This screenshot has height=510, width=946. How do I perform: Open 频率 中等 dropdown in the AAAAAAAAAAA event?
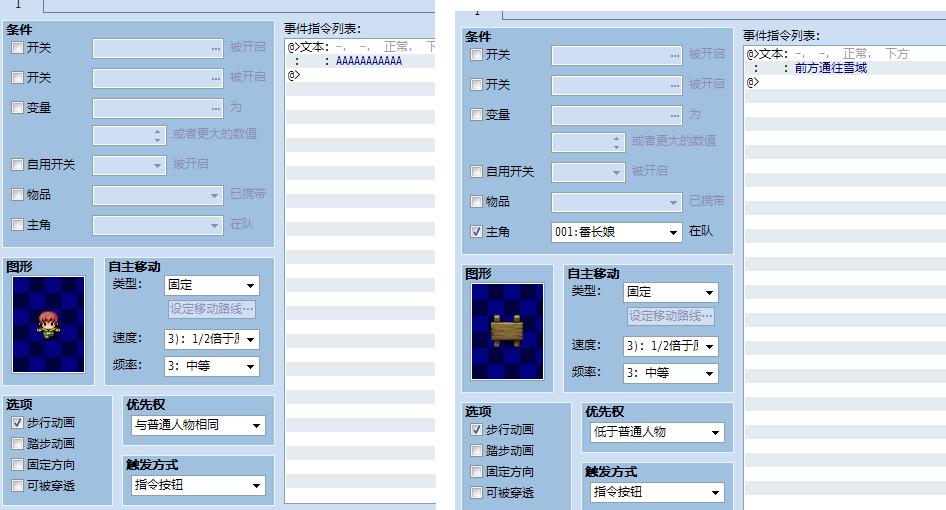coord(212,366)
